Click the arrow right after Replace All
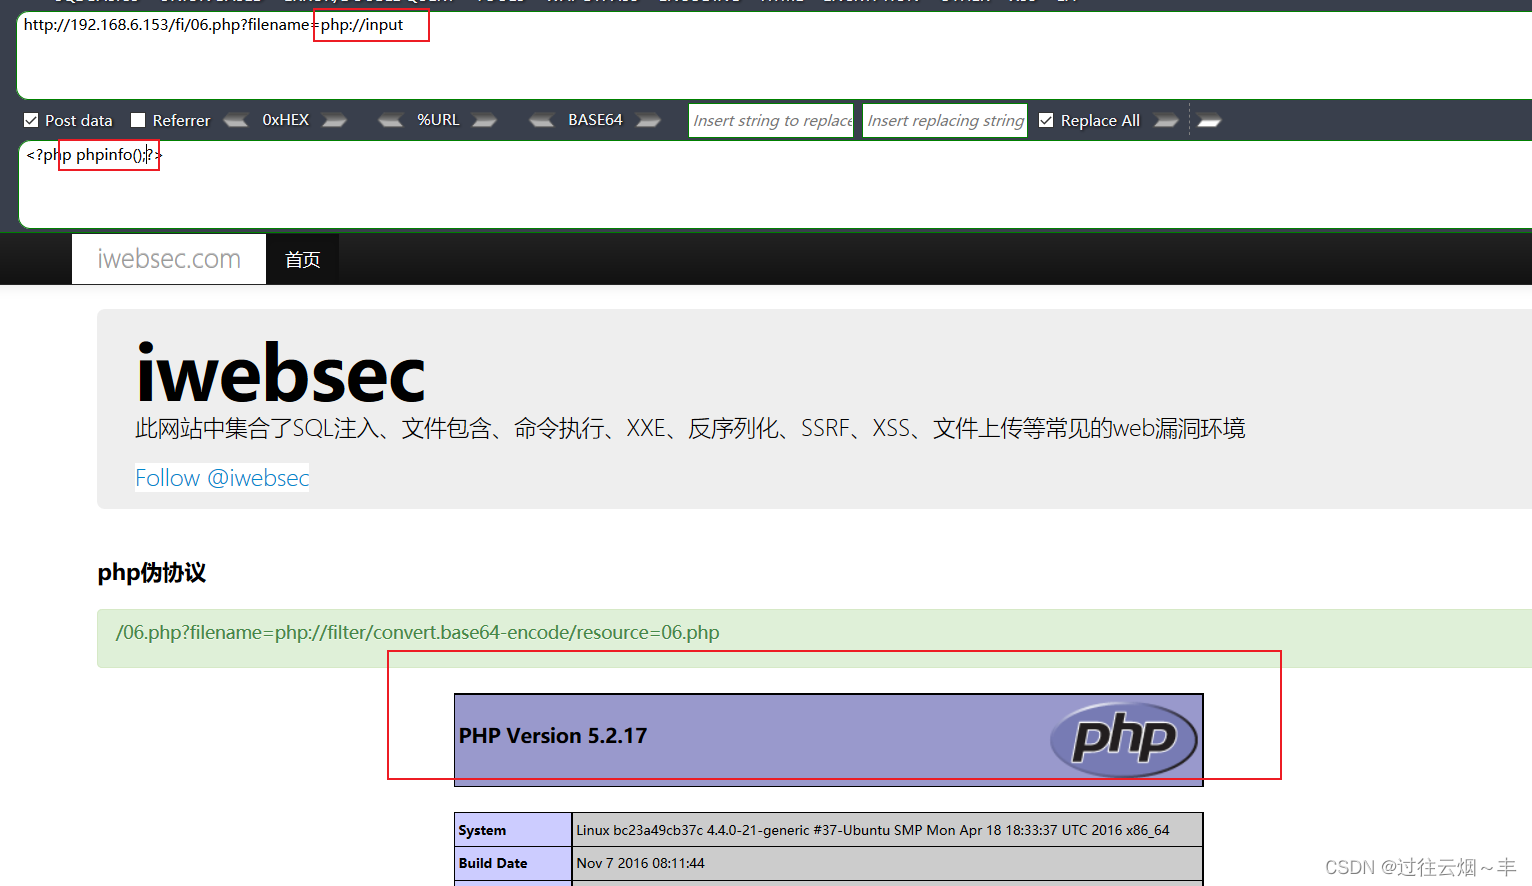1532x886 pixels. 1166,121
